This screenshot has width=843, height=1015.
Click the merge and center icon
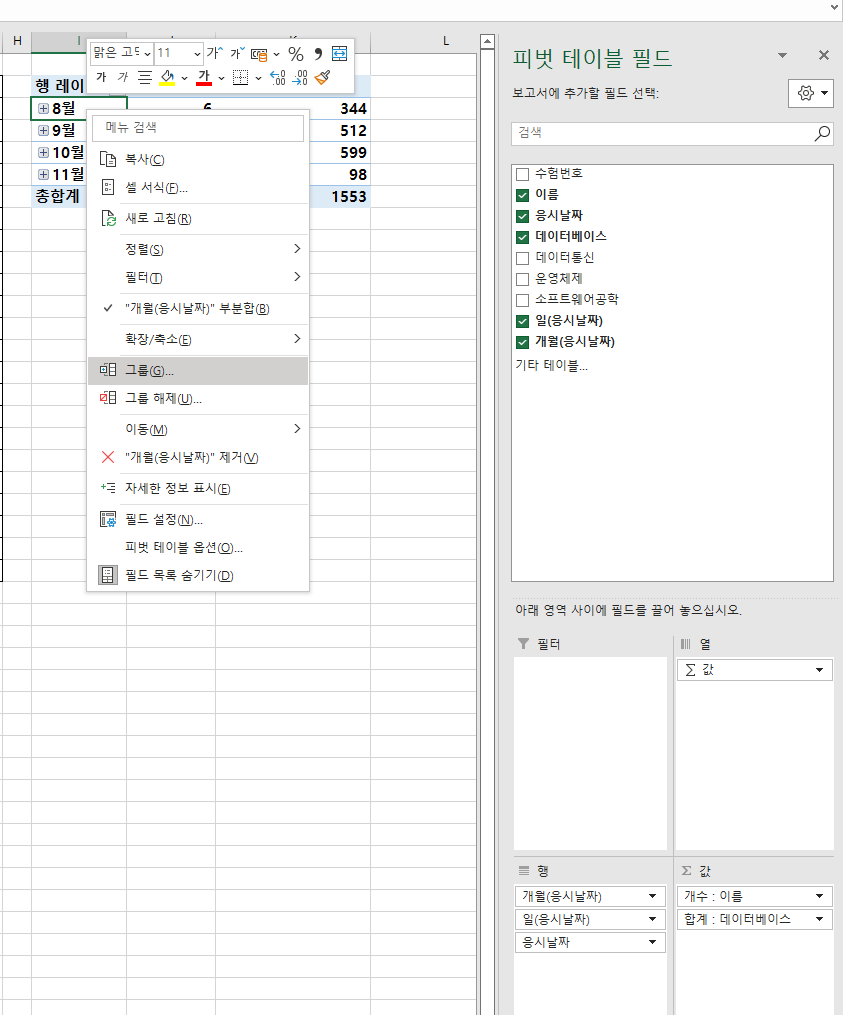point(340,54)
